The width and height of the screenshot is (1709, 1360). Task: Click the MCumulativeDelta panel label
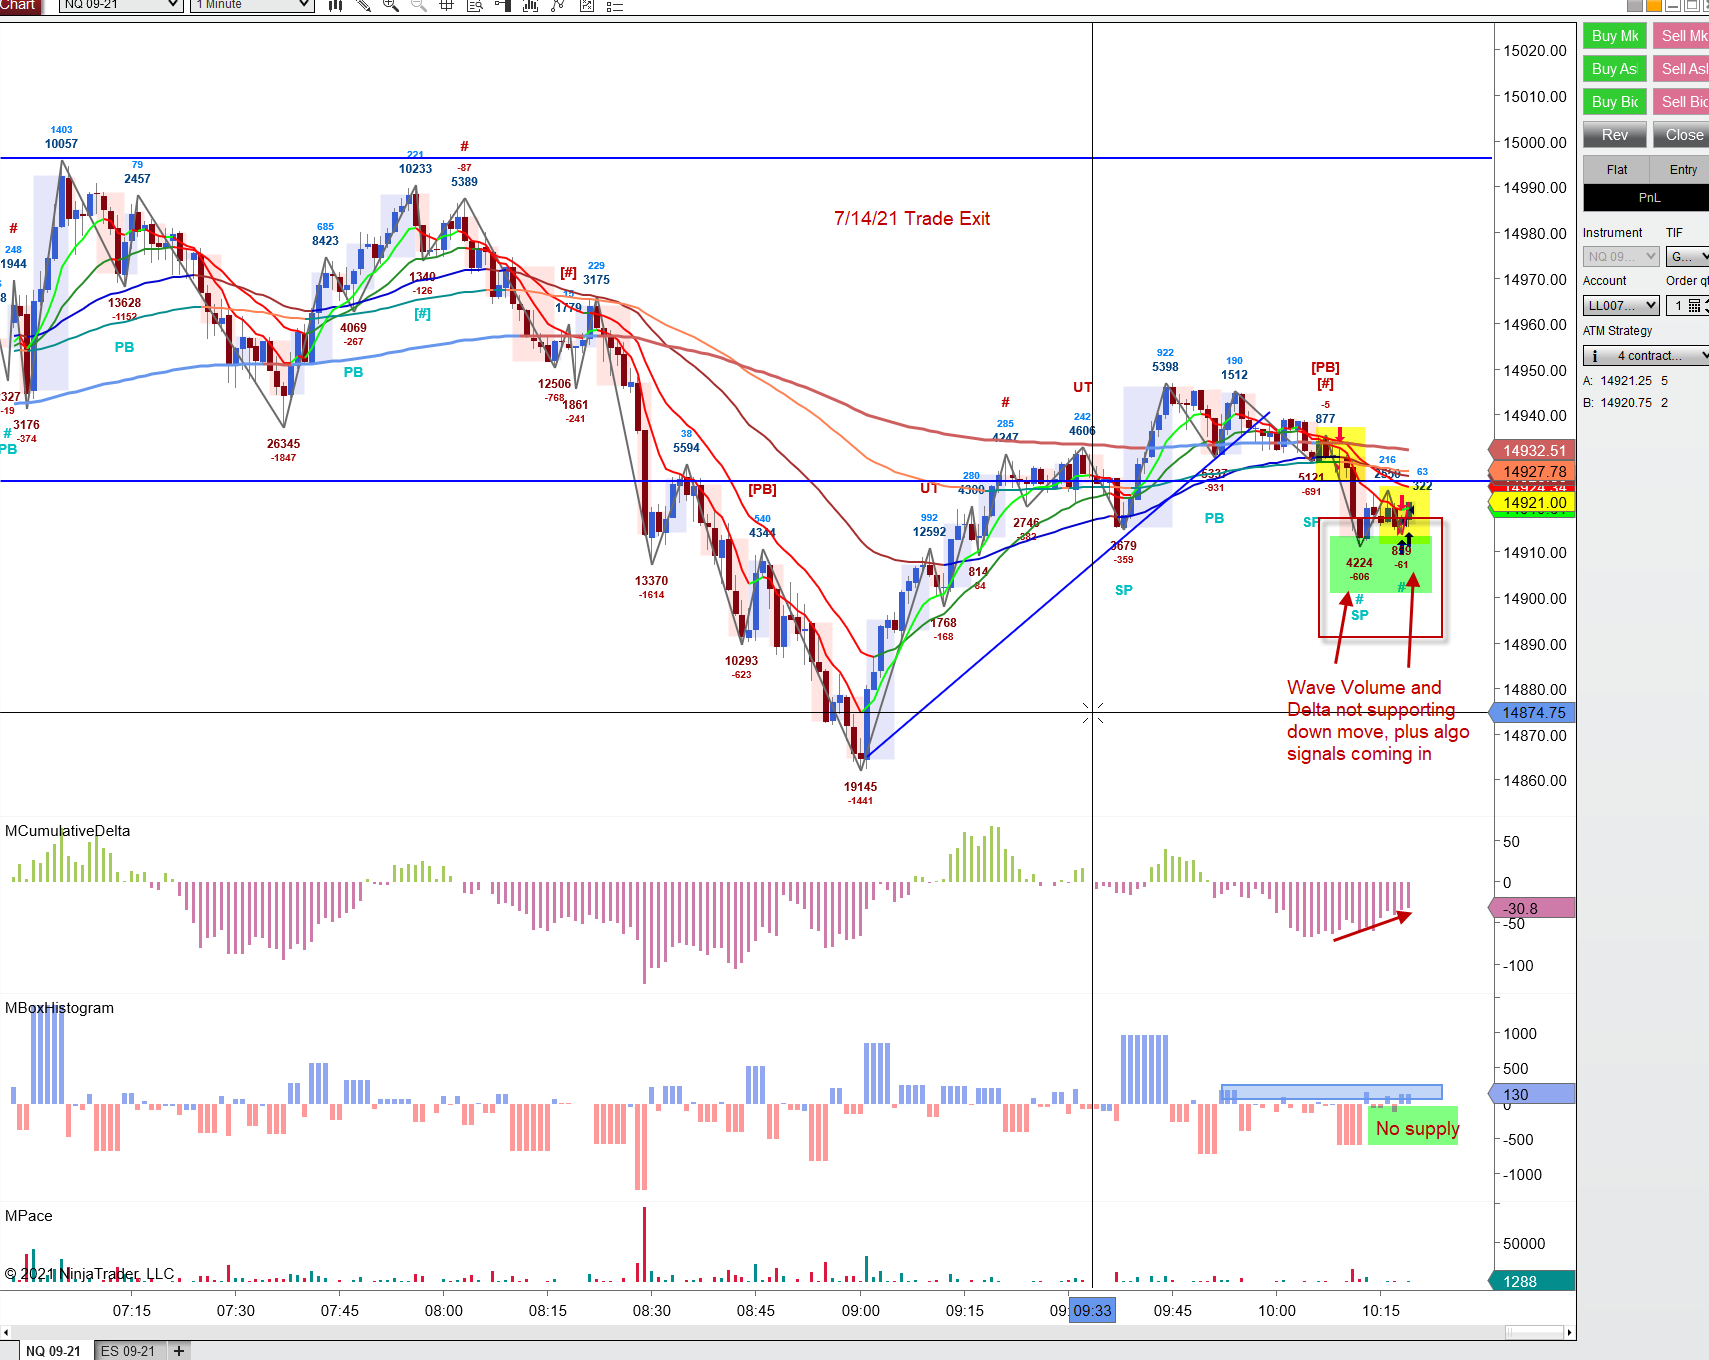(68, 831)
